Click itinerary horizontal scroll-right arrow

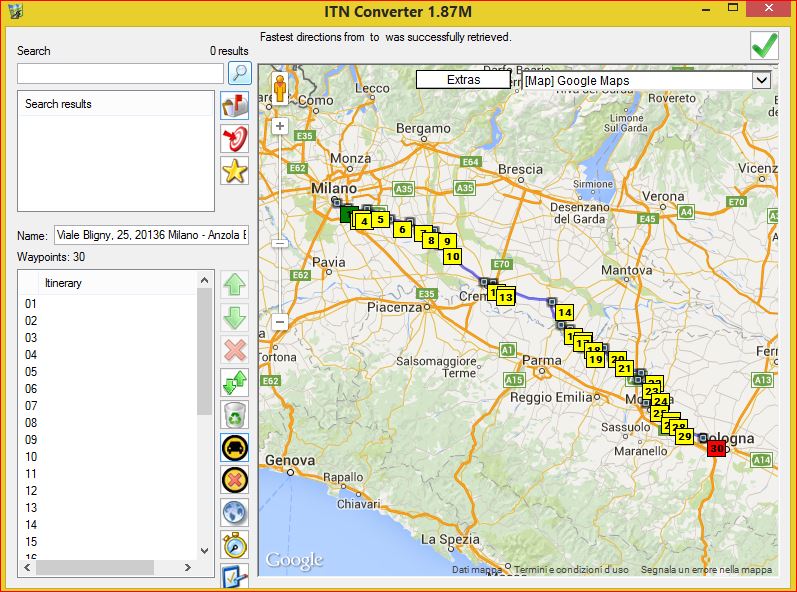coord(188,568)
